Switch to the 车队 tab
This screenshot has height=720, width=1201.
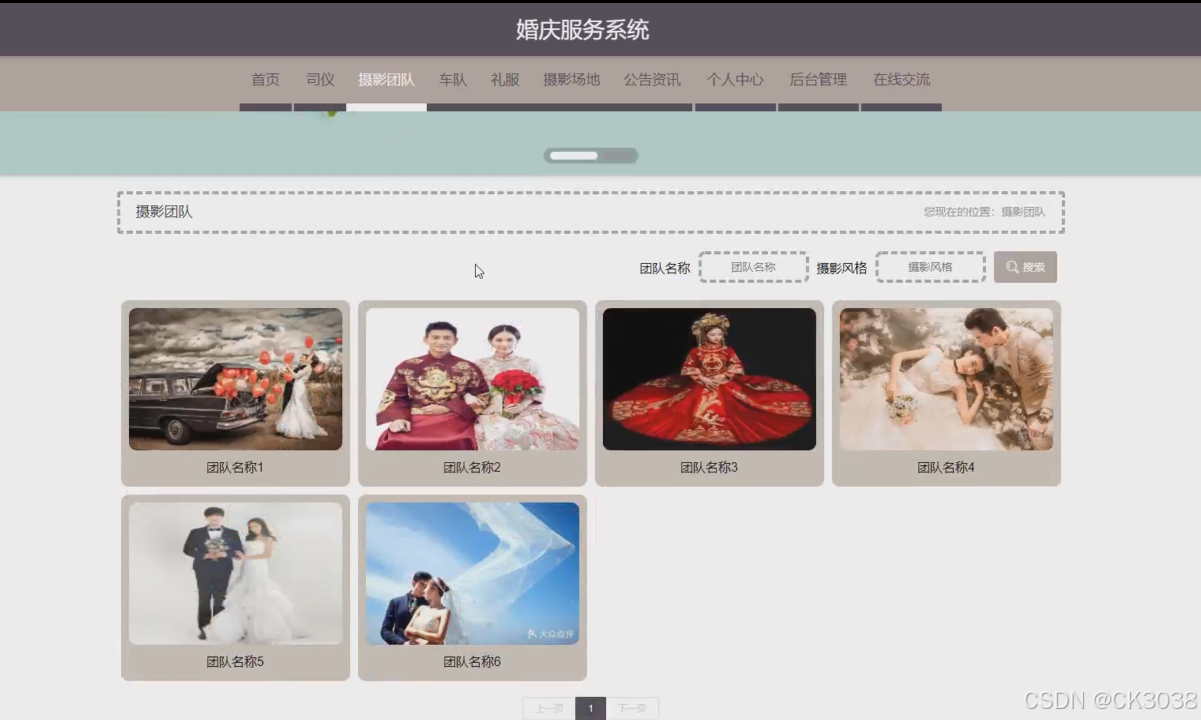point(451,79)
